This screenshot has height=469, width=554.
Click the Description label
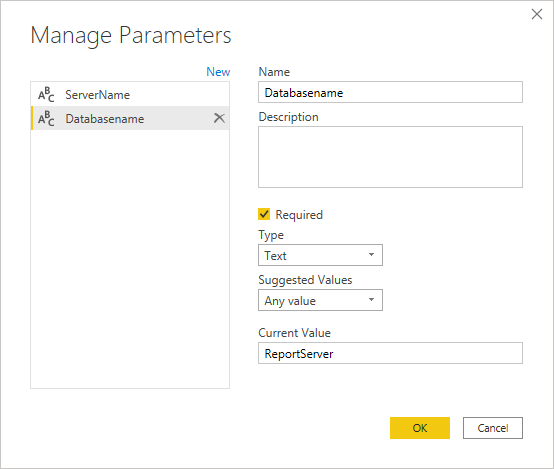click(288, 117)
